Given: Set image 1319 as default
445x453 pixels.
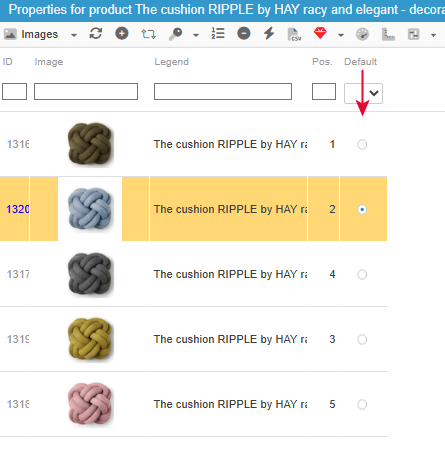Looking at the screenshot, I should click(362, 339).
